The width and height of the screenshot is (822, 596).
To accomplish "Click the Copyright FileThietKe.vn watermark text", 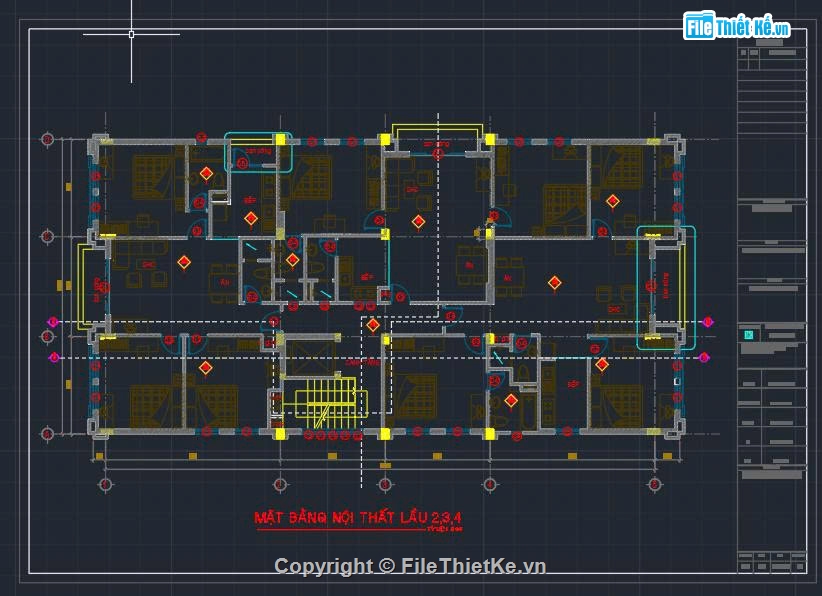I will (x=410, y=566).
